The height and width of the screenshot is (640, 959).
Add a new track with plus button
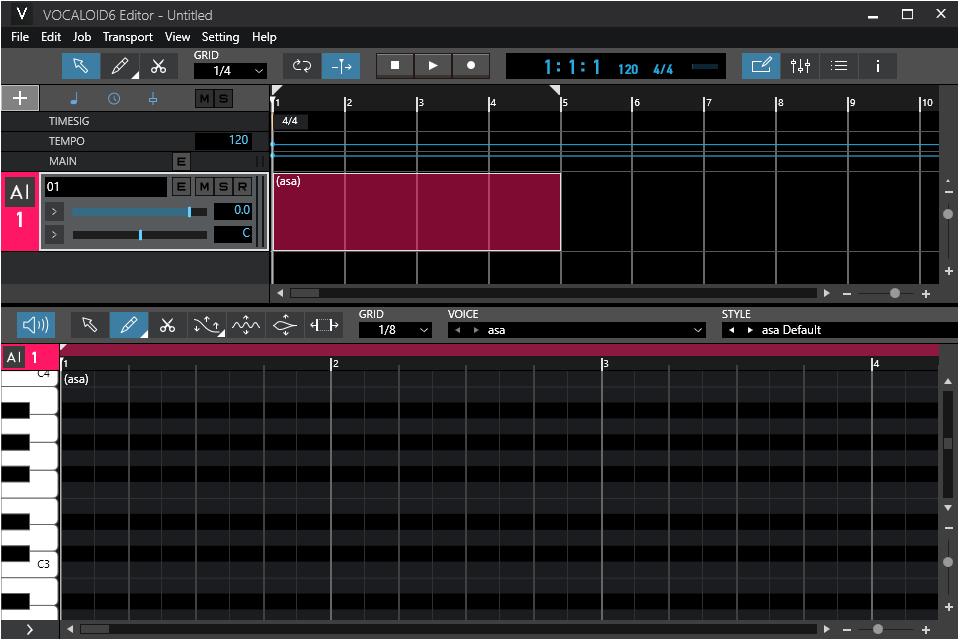[x=20, y=98]
